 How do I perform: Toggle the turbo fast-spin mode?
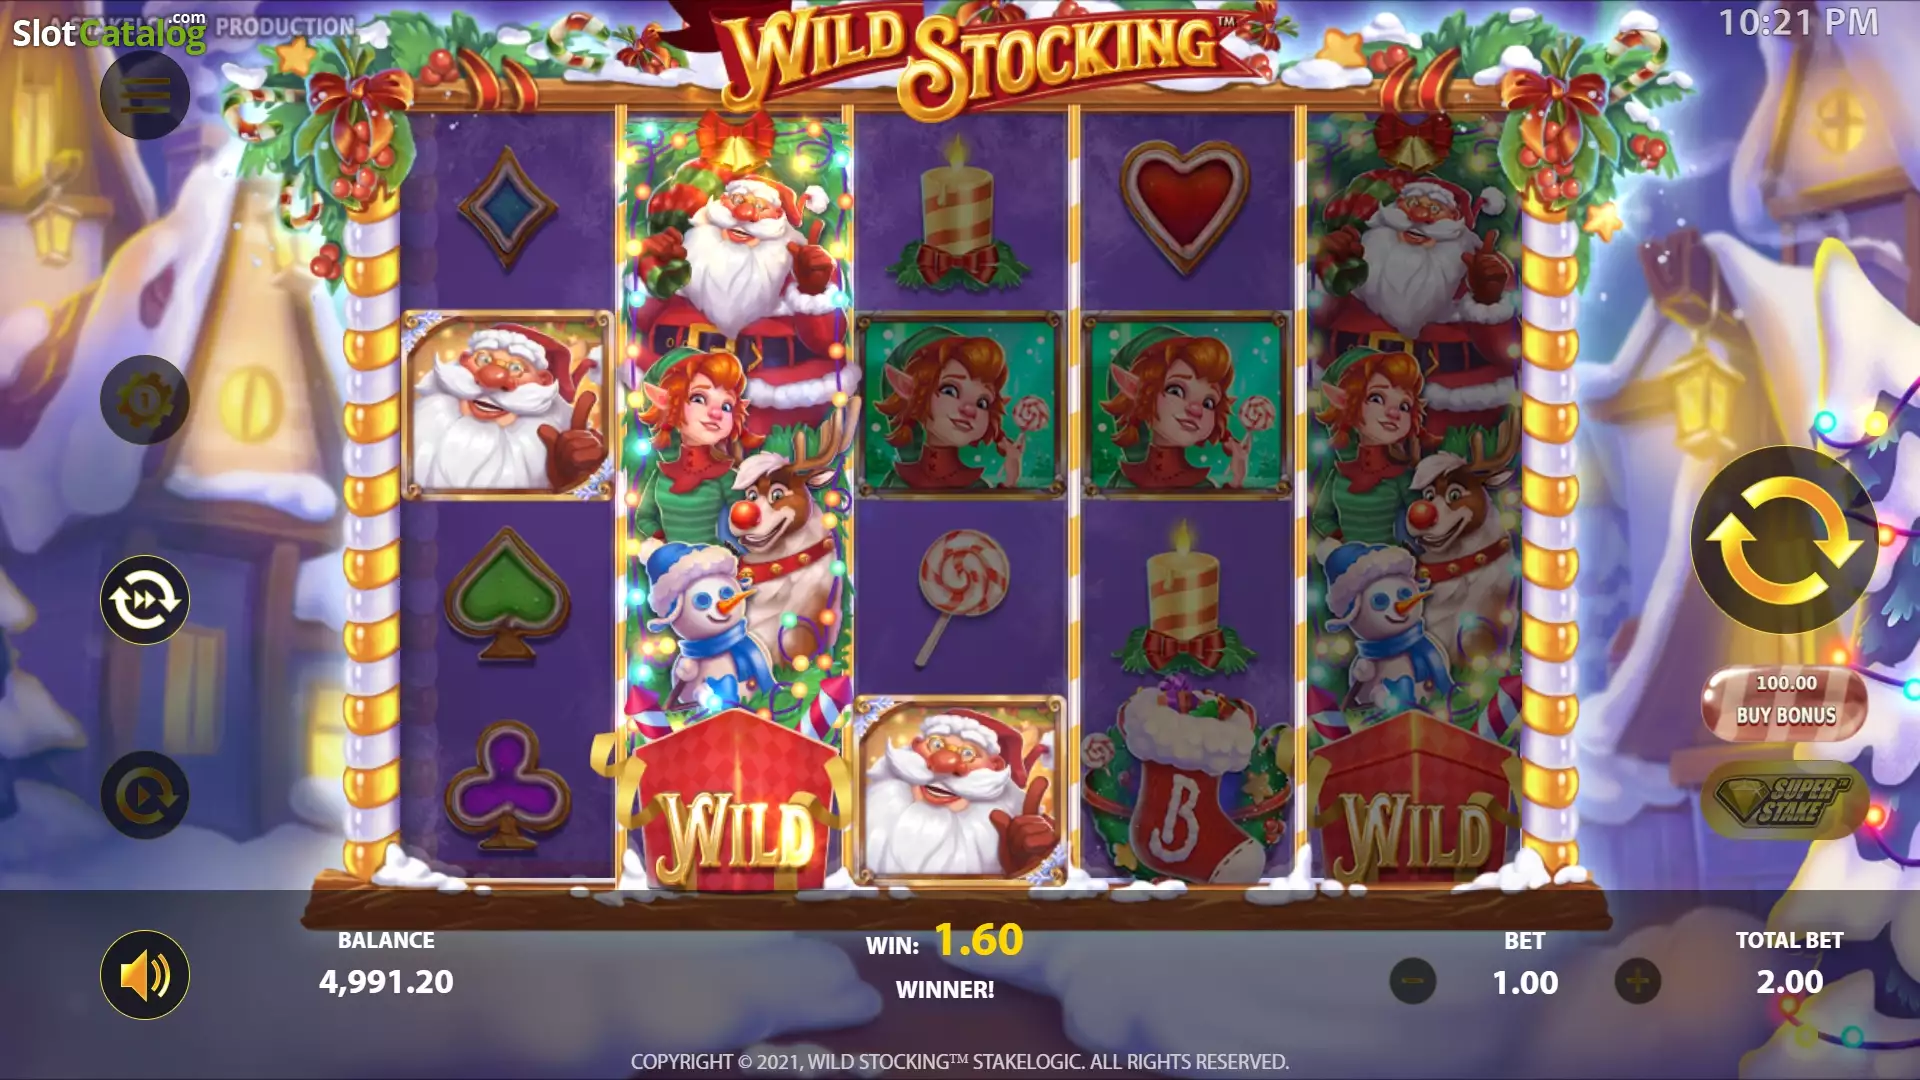(x=145, y=600)
